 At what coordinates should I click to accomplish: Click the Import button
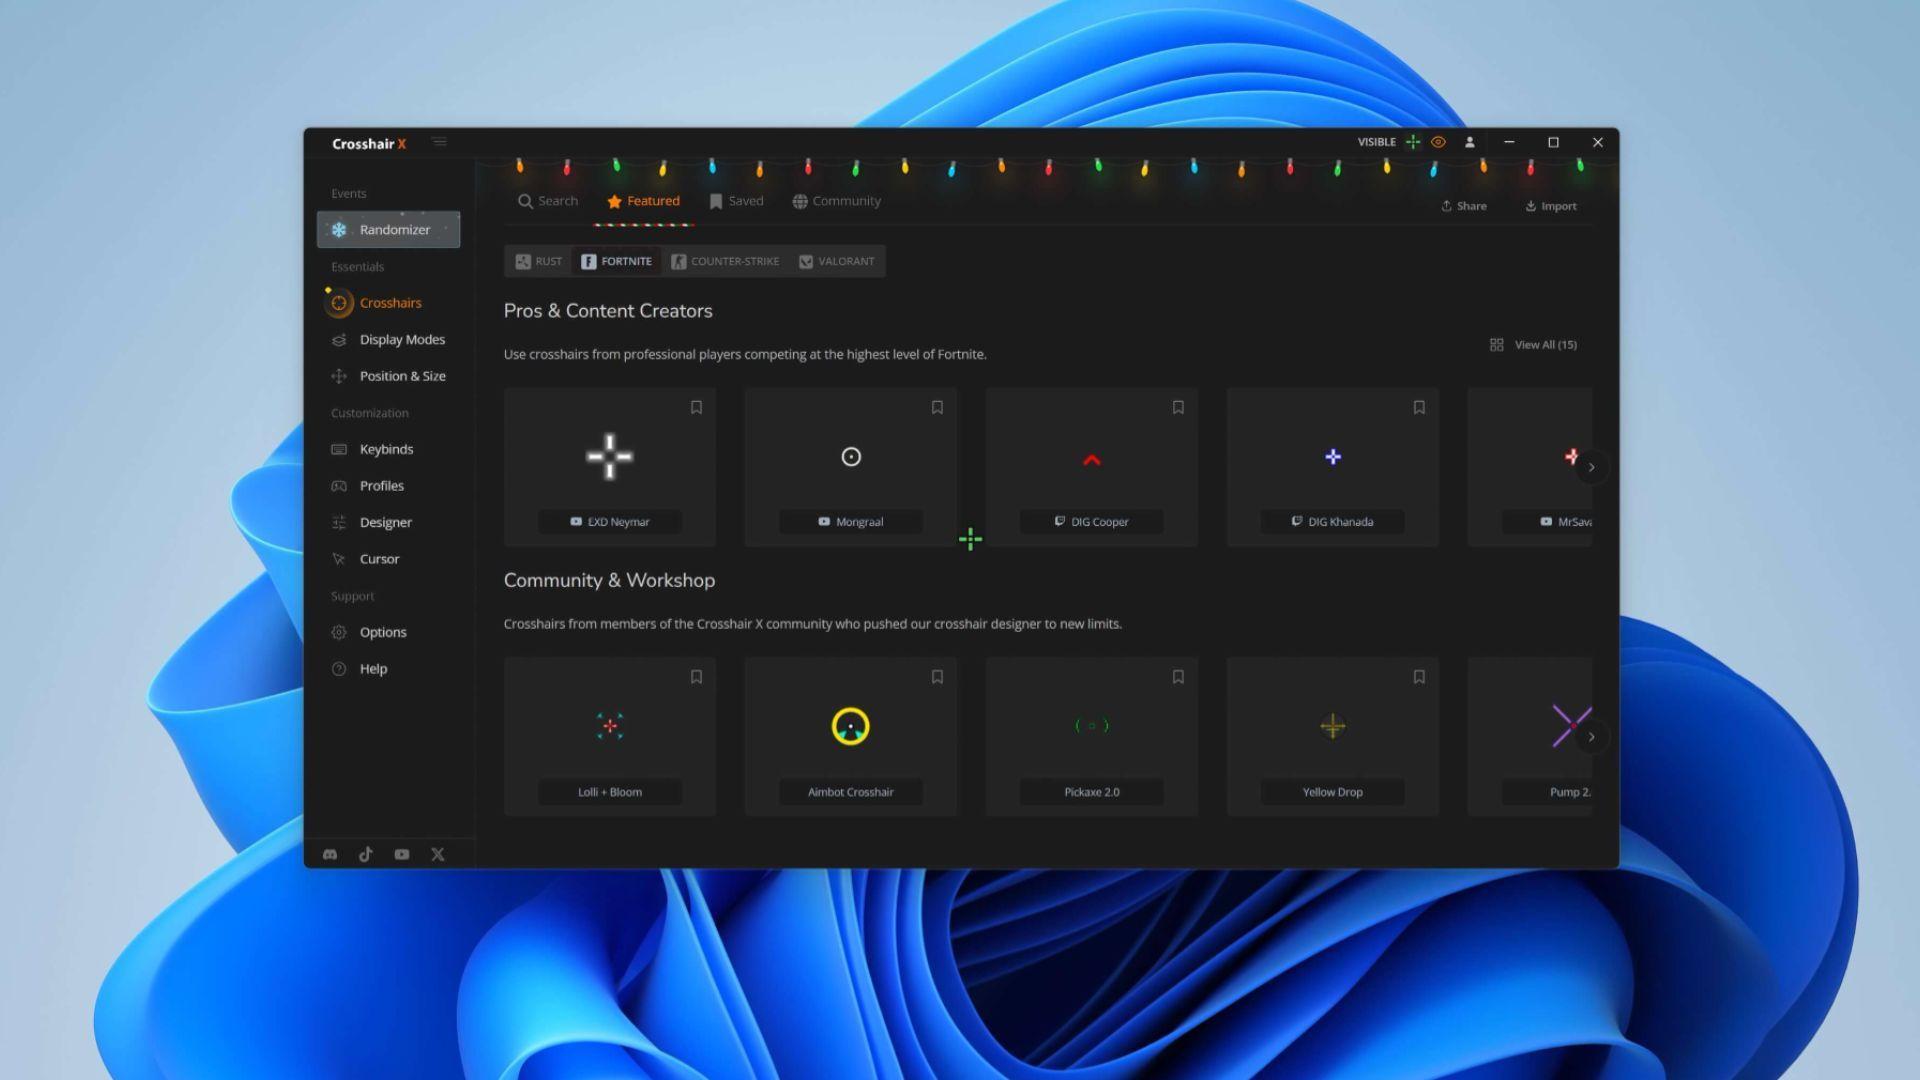click(1551, 206)
